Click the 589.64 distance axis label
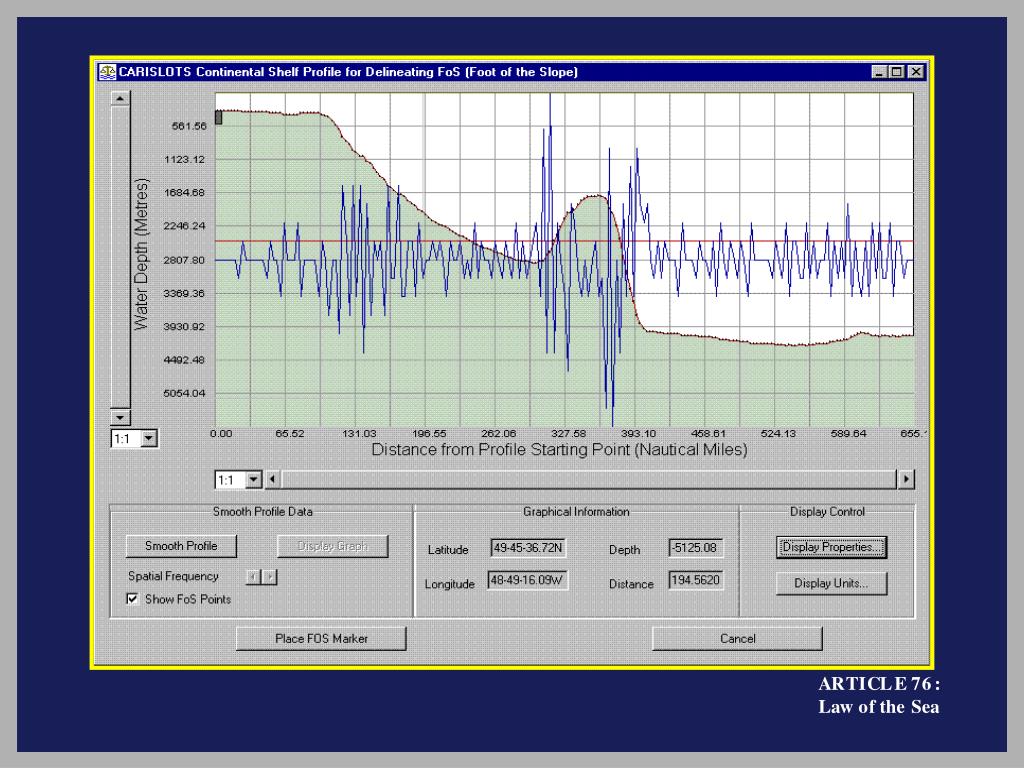The height and width of the screenshot is (768, 1024). (848, 434)
